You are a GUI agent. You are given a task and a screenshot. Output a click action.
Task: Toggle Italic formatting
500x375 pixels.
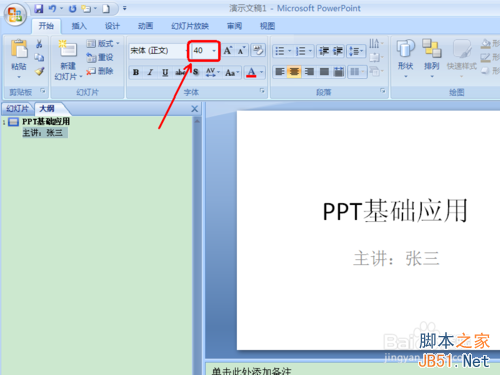click(x=150, y=72)
